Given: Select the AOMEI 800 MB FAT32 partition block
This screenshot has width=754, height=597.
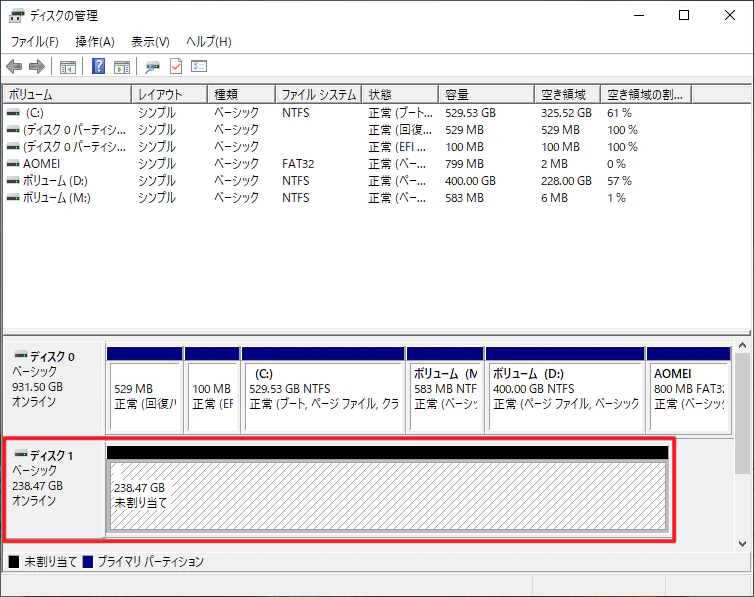Looking at the screenshot, I should pos(689,390).
